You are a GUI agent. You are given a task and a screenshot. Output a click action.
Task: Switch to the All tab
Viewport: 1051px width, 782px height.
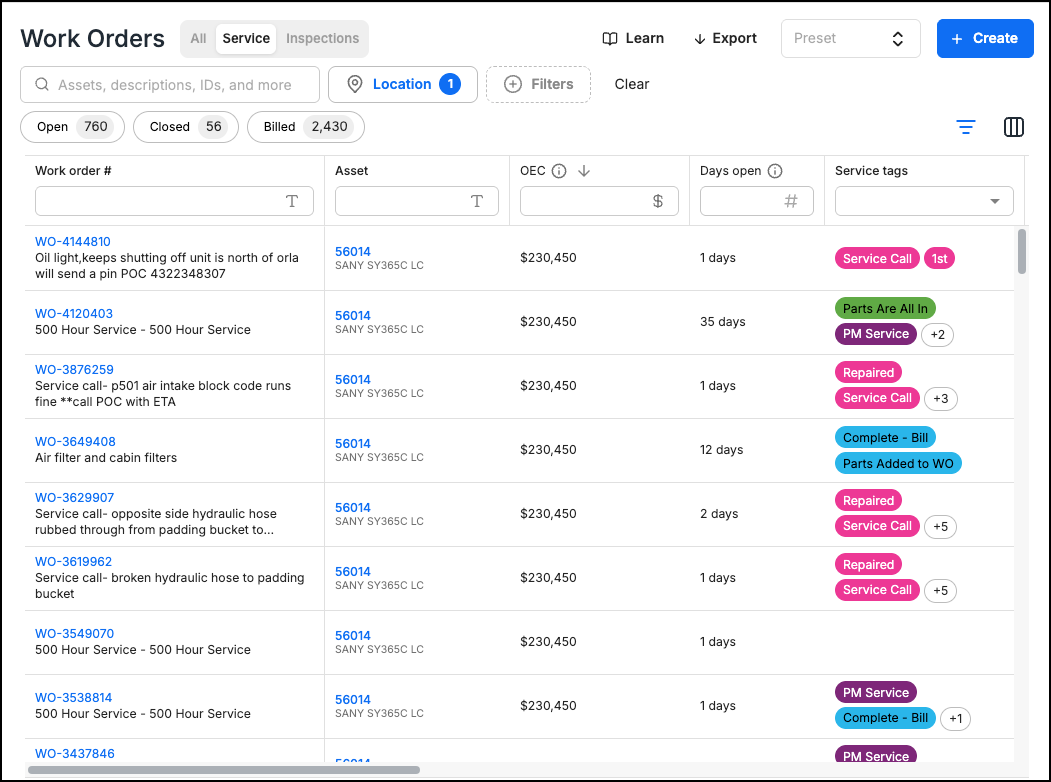pos(198,39)
